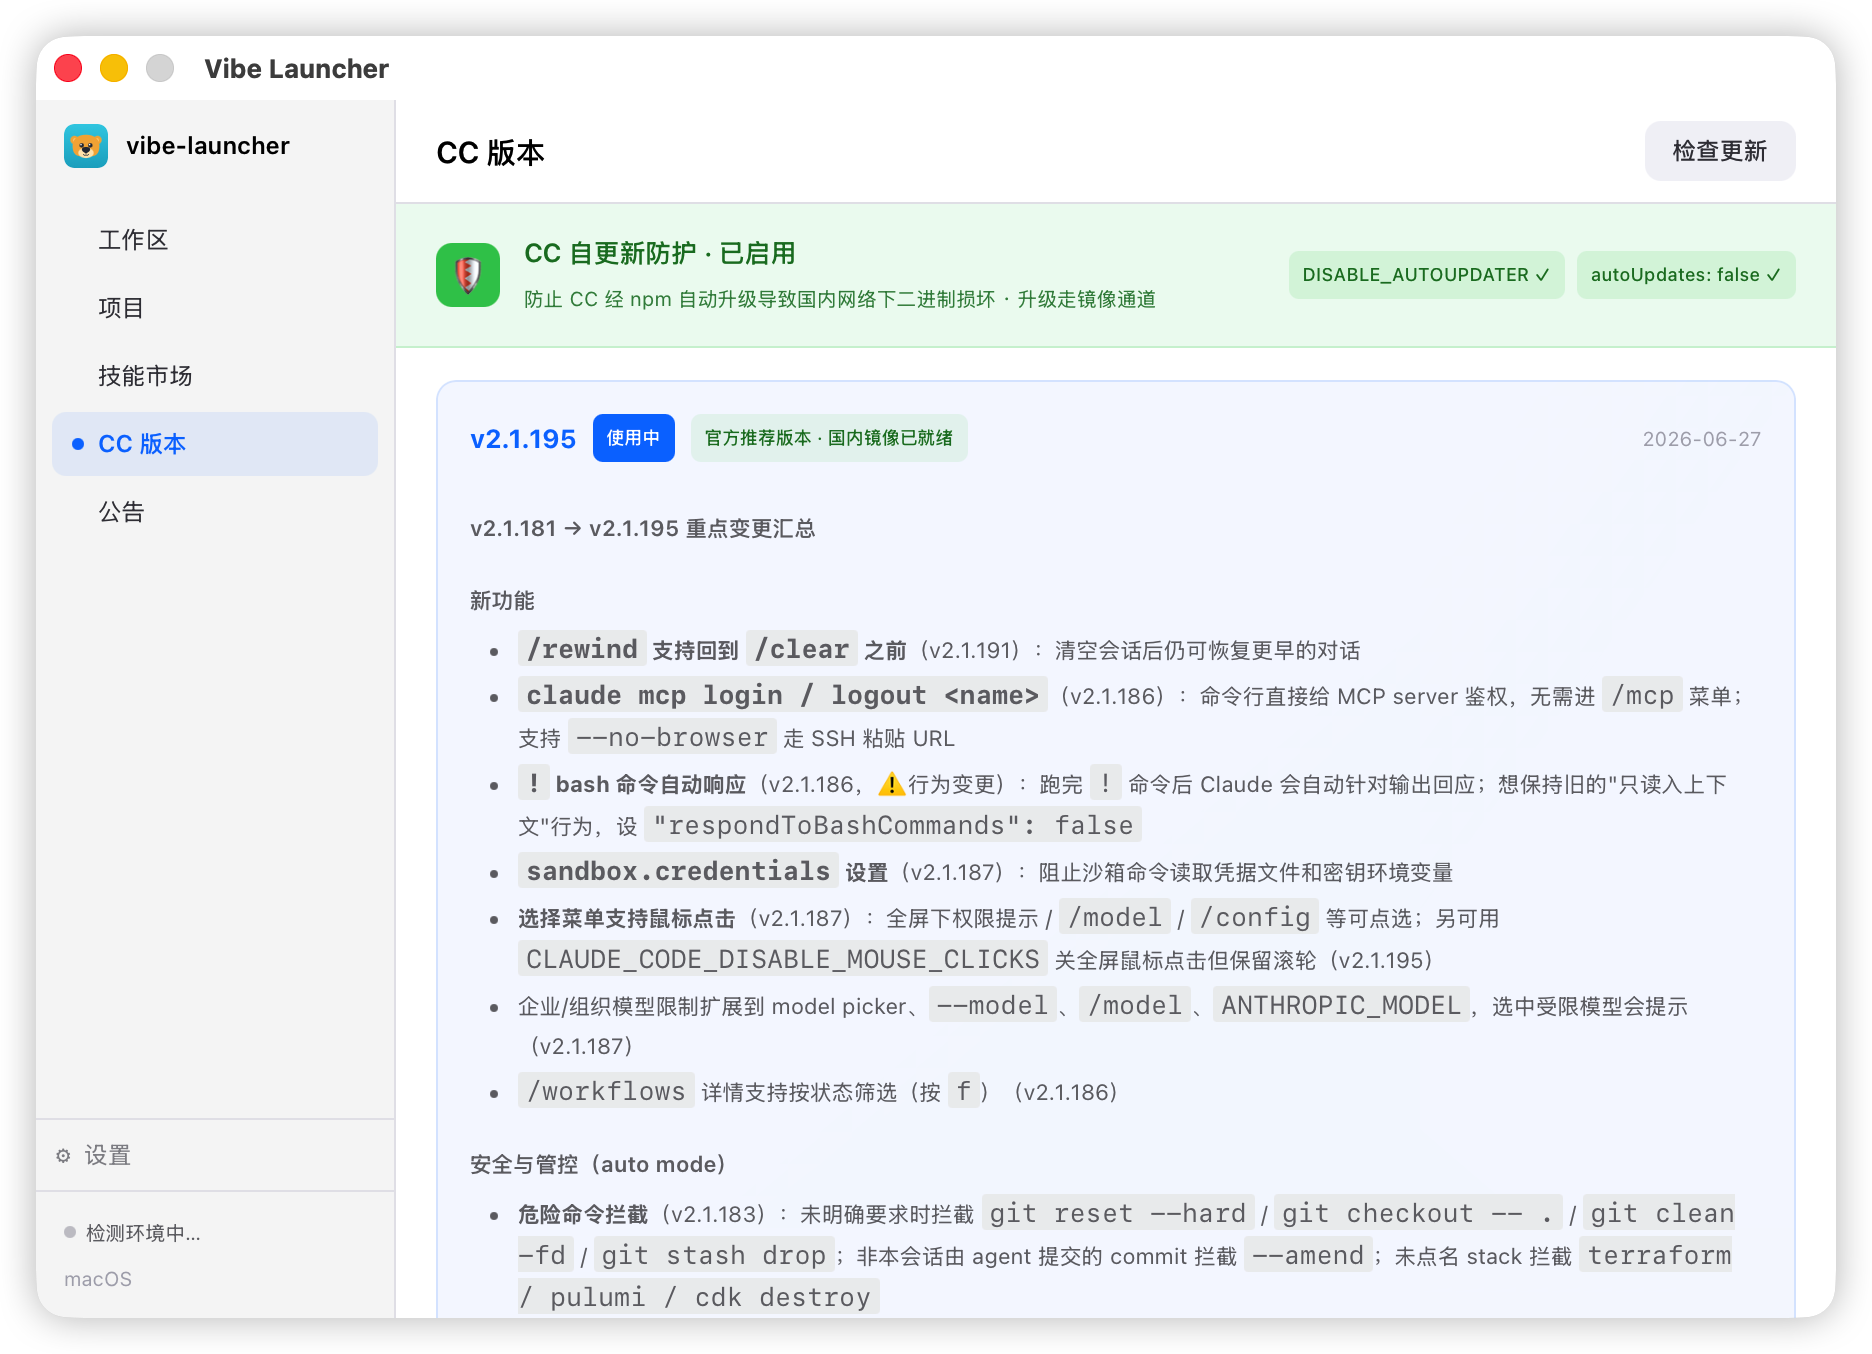Click the /rewind code snippet
The width and height of the screenshot is (1872, 1354).
pos(582,649)
